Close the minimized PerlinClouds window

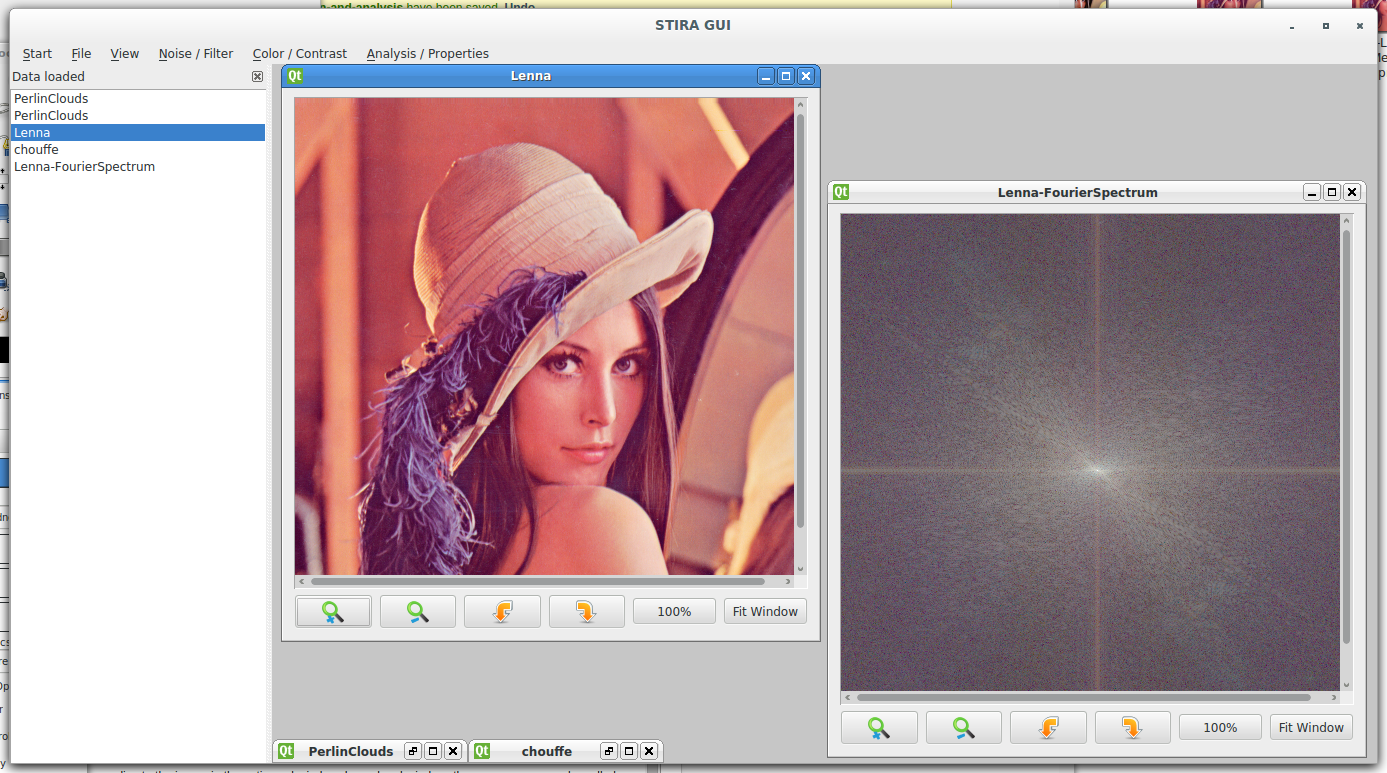click(453, 751)
